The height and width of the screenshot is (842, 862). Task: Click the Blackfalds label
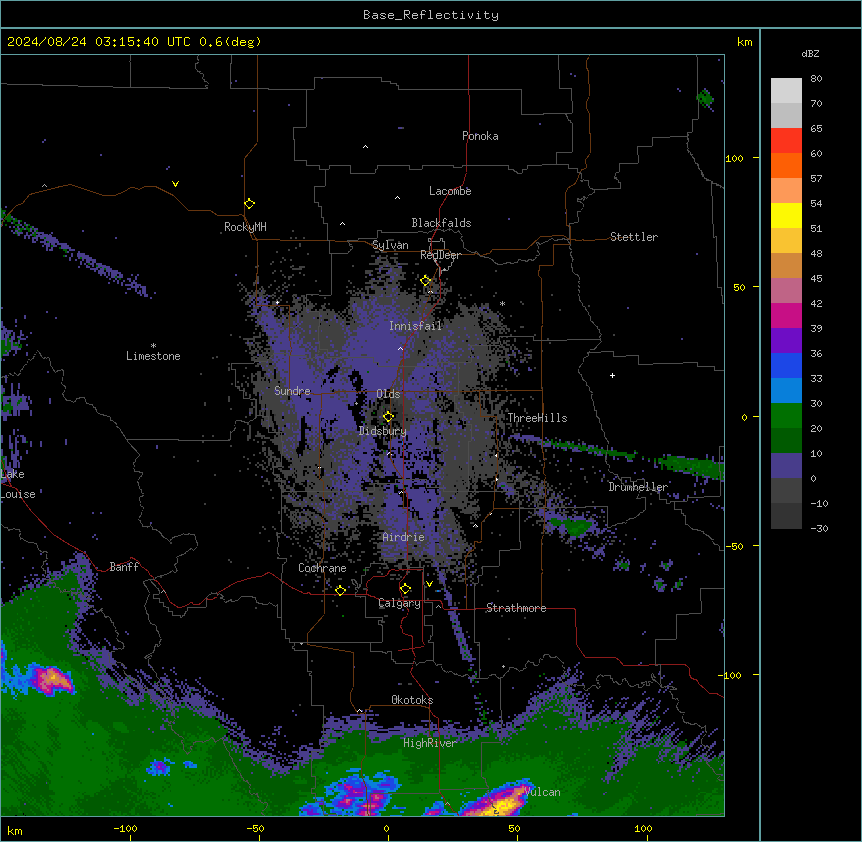tap(441, 223)
